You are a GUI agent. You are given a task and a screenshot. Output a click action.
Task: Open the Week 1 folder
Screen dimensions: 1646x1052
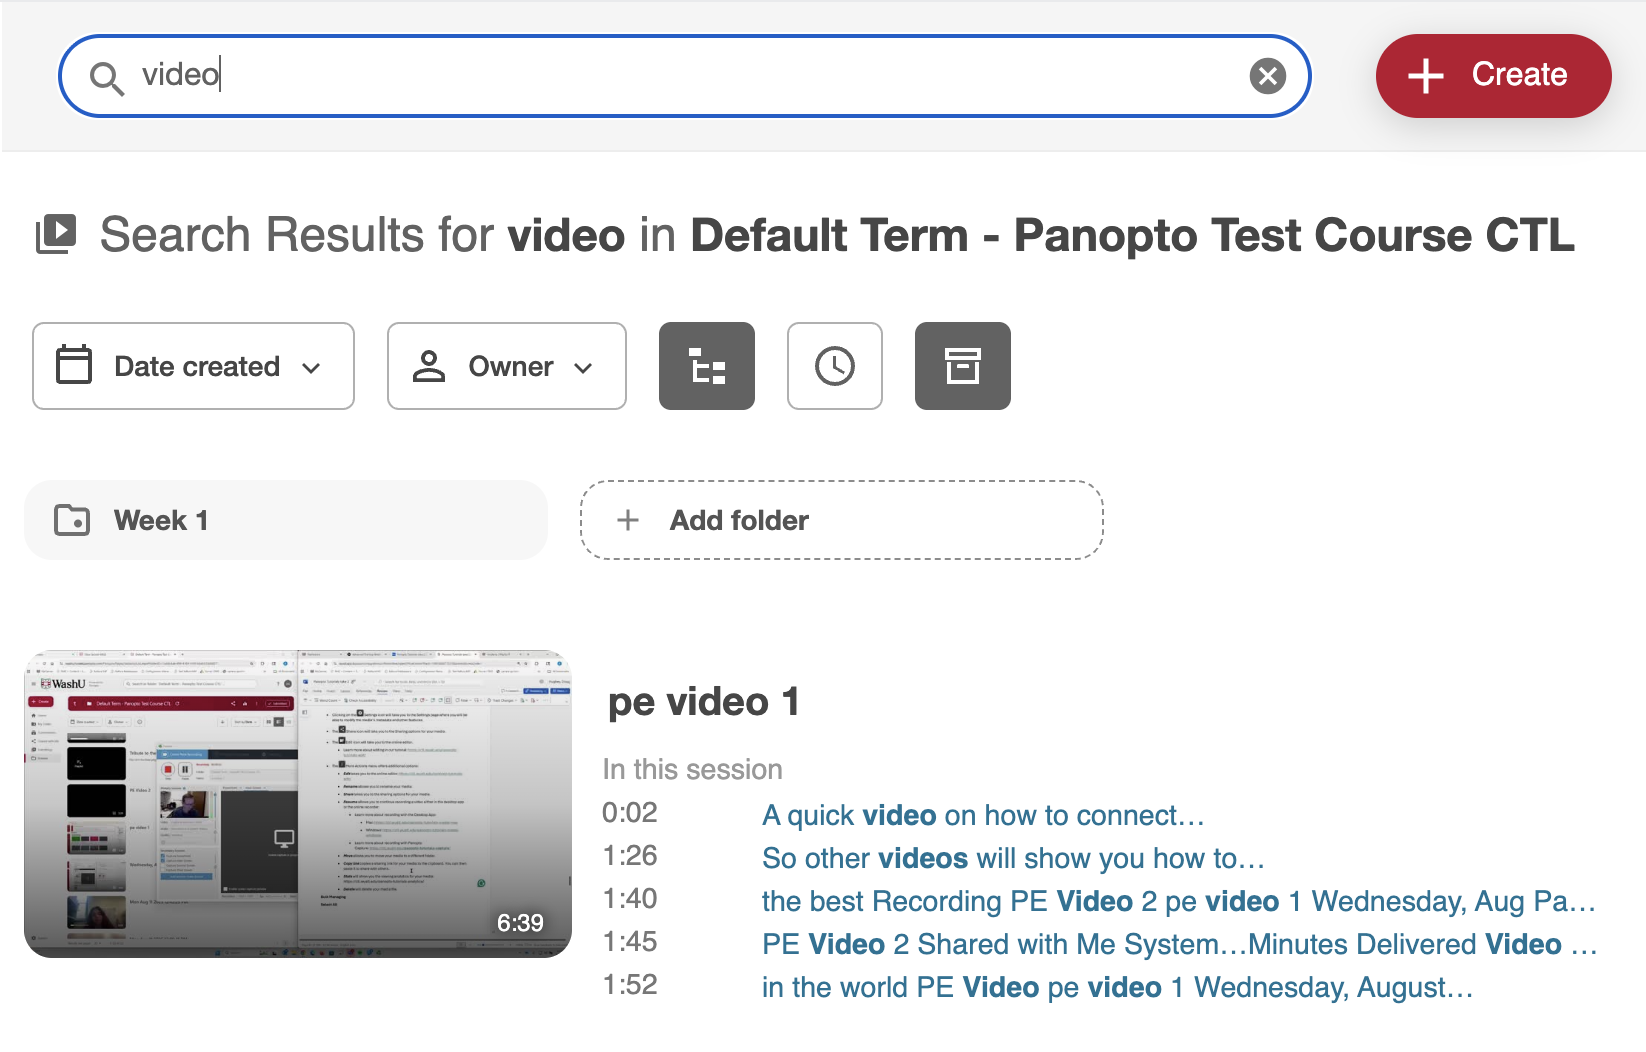[286, 520]
